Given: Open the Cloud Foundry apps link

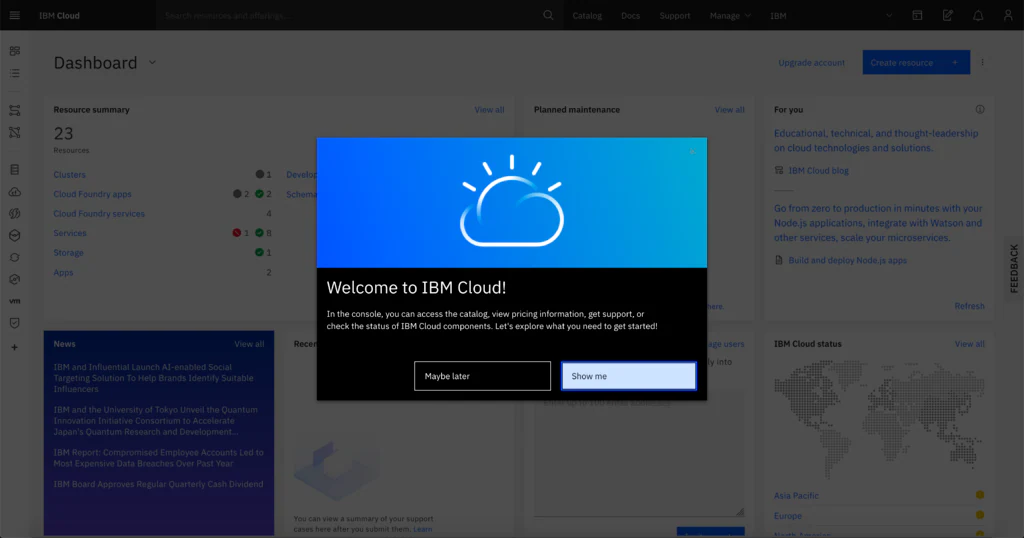Looking at the screenshot, I should click(x=92, y=195).
